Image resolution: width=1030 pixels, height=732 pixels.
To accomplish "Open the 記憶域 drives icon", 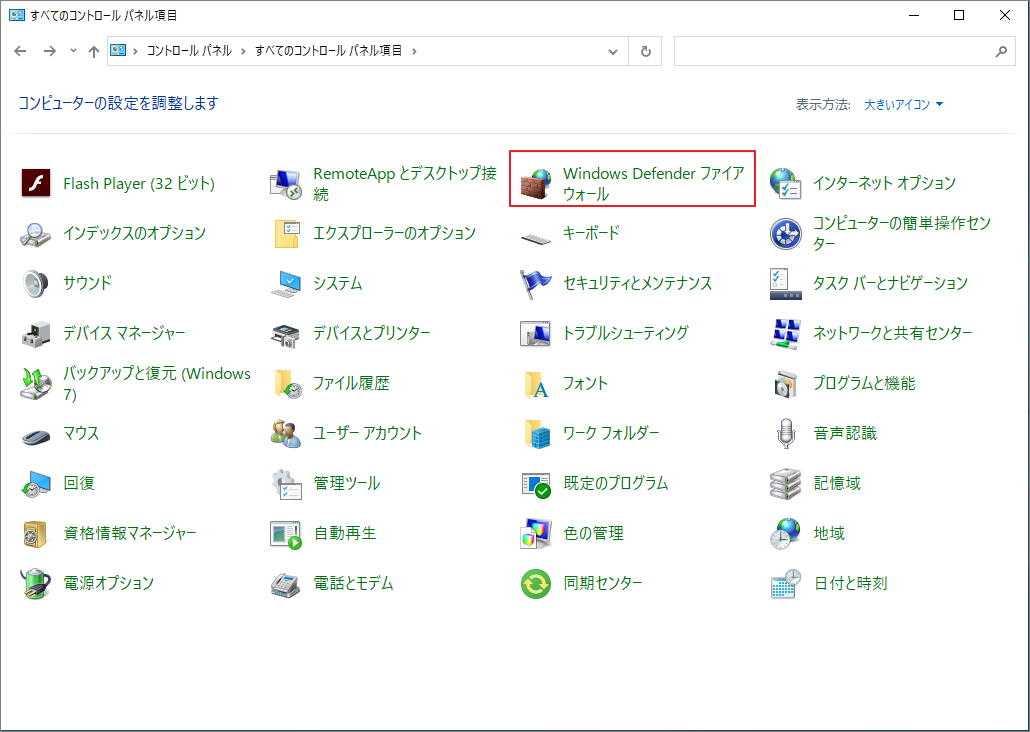I will point(786,483).
